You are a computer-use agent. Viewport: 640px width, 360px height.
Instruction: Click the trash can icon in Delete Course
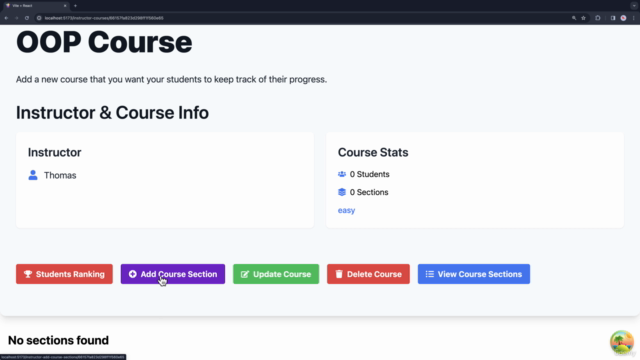pyautogui.click(x=339, y=274)
